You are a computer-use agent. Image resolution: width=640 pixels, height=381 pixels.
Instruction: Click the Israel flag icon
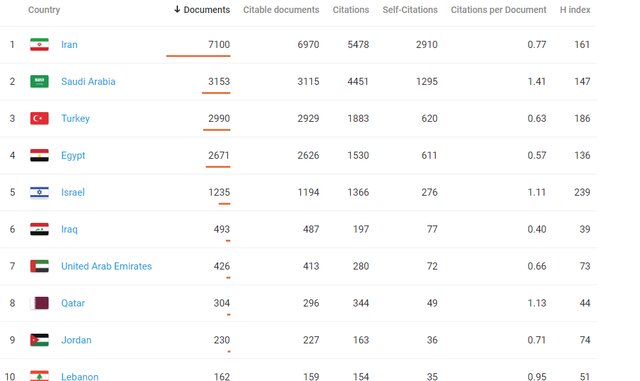point(40,192)
